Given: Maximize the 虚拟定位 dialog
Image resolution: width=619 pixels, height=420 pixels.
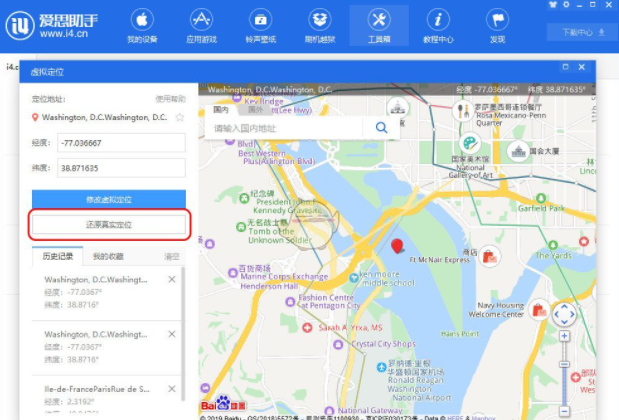Looking at the screenshot, I should (x=565, y=67).
